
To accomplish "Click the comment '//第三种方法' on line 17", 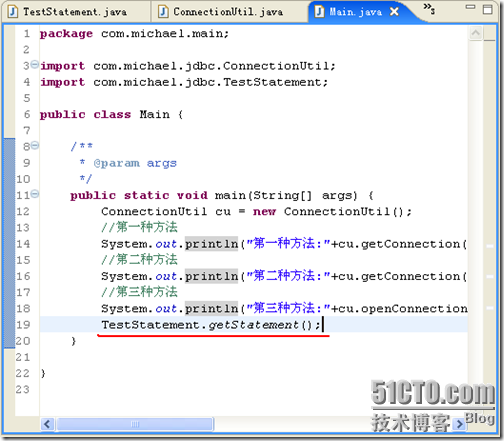I will (x=139, y=292).
